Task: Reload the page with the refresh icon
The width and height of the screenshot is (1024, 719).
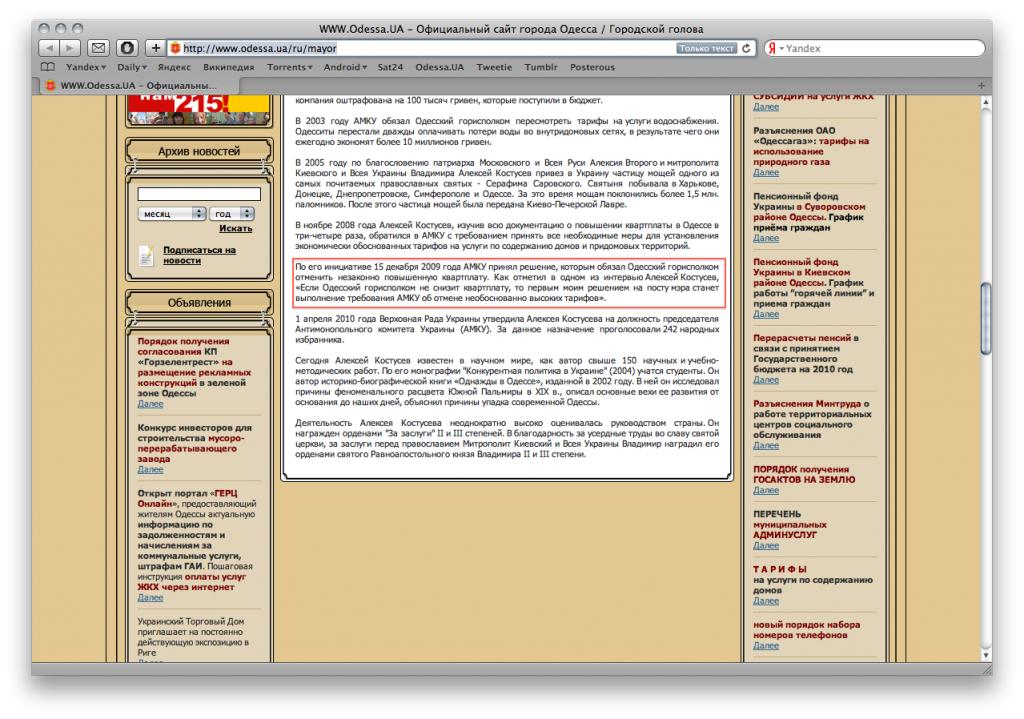Action: (x=747, y=48)
